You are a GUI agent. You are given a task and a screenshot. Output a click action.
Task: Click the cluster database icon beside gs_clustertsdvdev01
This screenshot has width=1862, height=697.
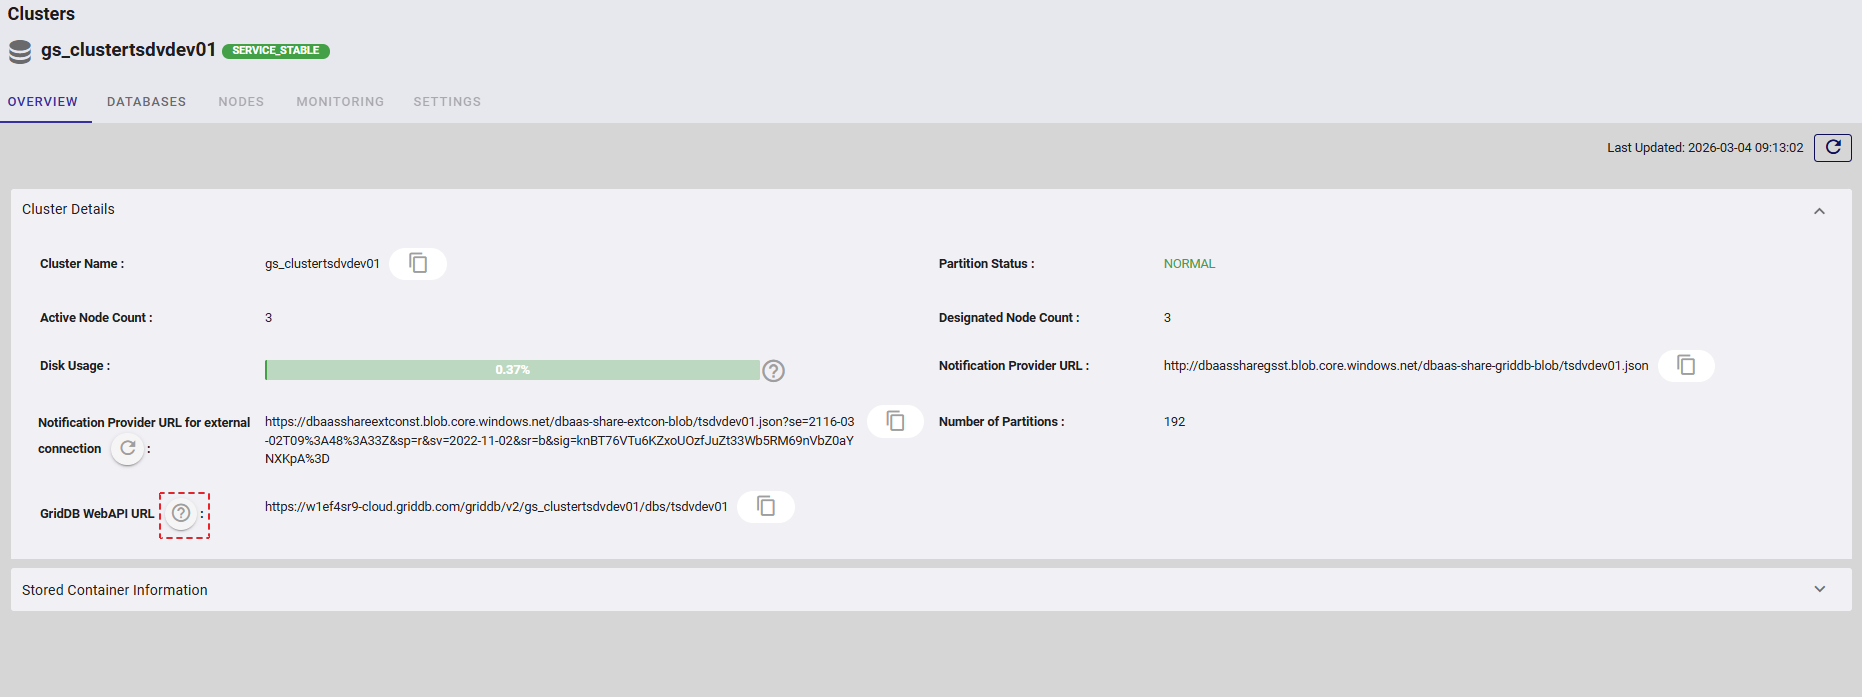[20, 52]
